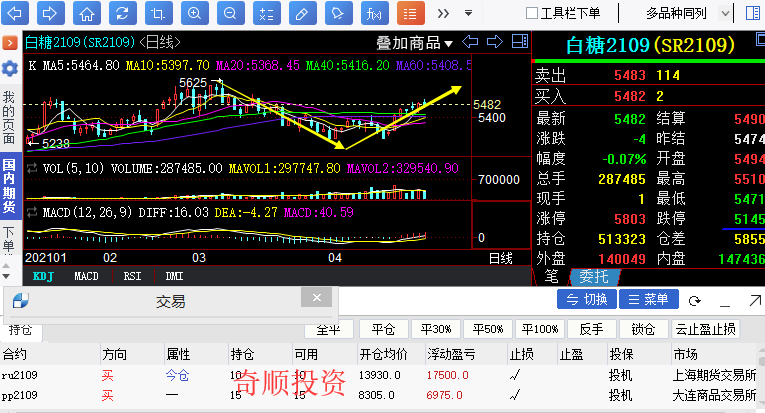This screenshot has width=765, height=413.
Task: Select the crop screenshot tool icon
Action: click(x=159, y=13)
